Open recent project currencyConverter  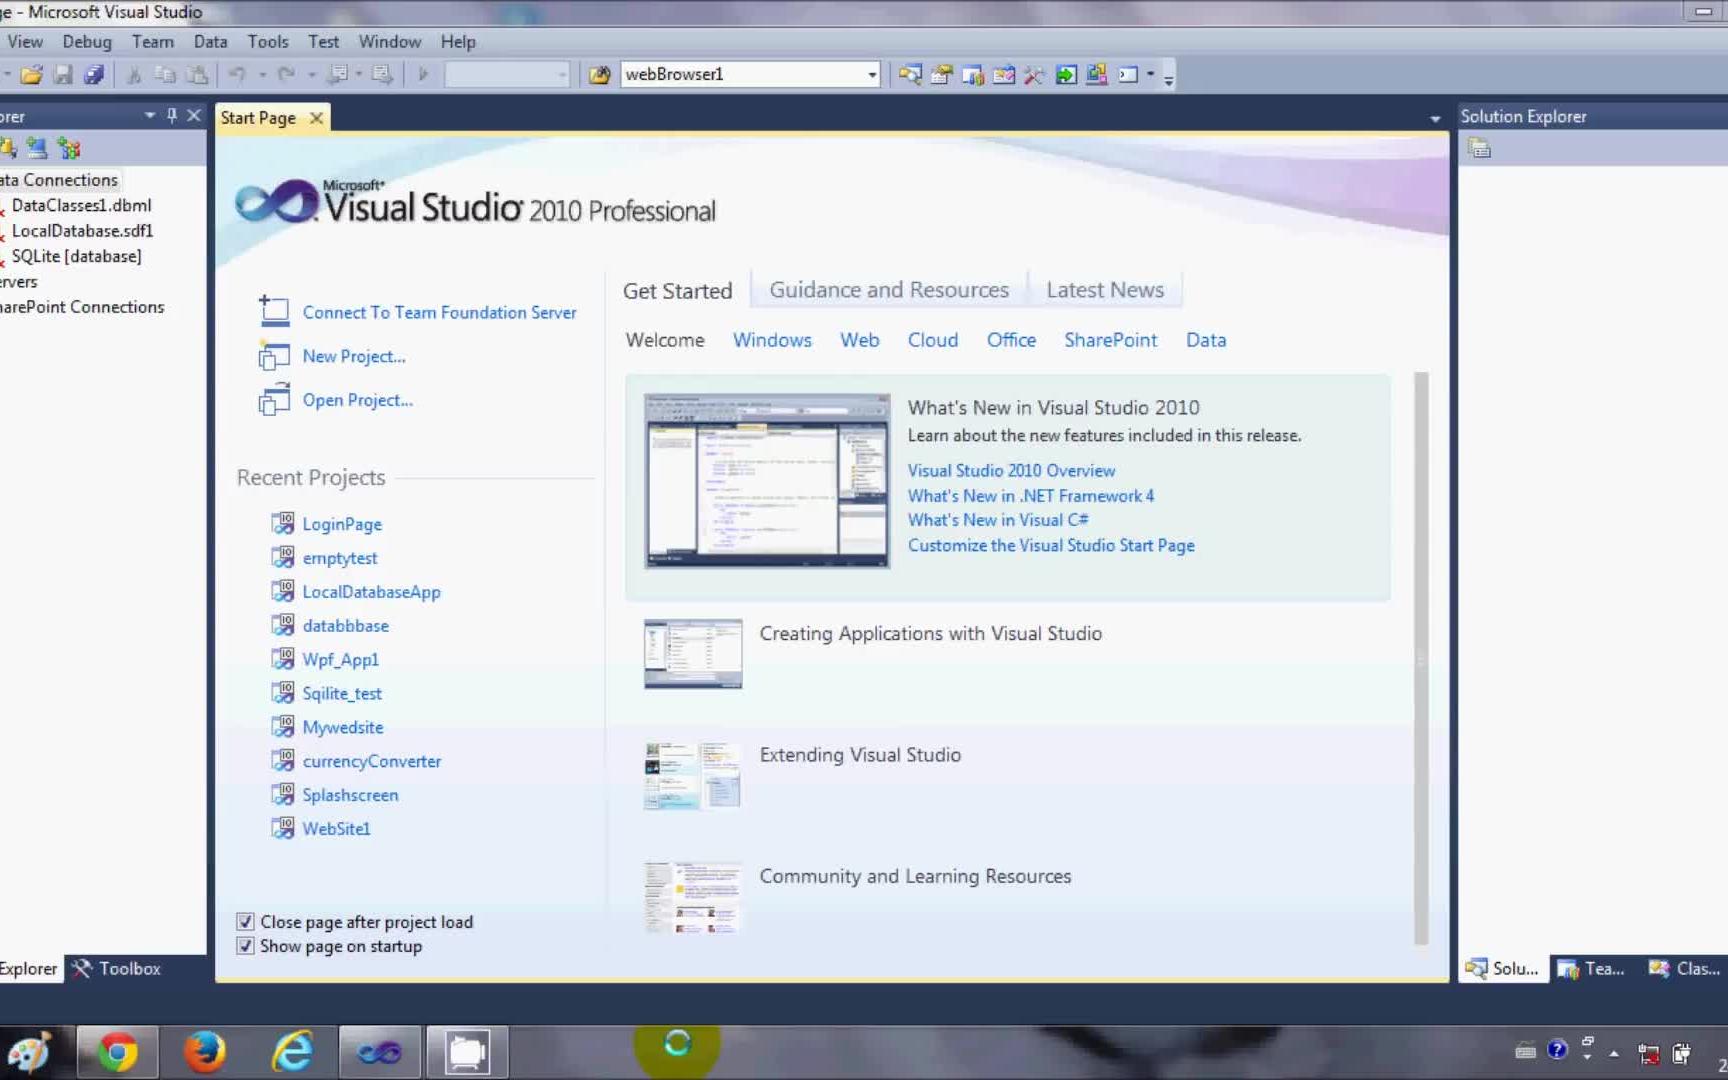coord(372,761)
